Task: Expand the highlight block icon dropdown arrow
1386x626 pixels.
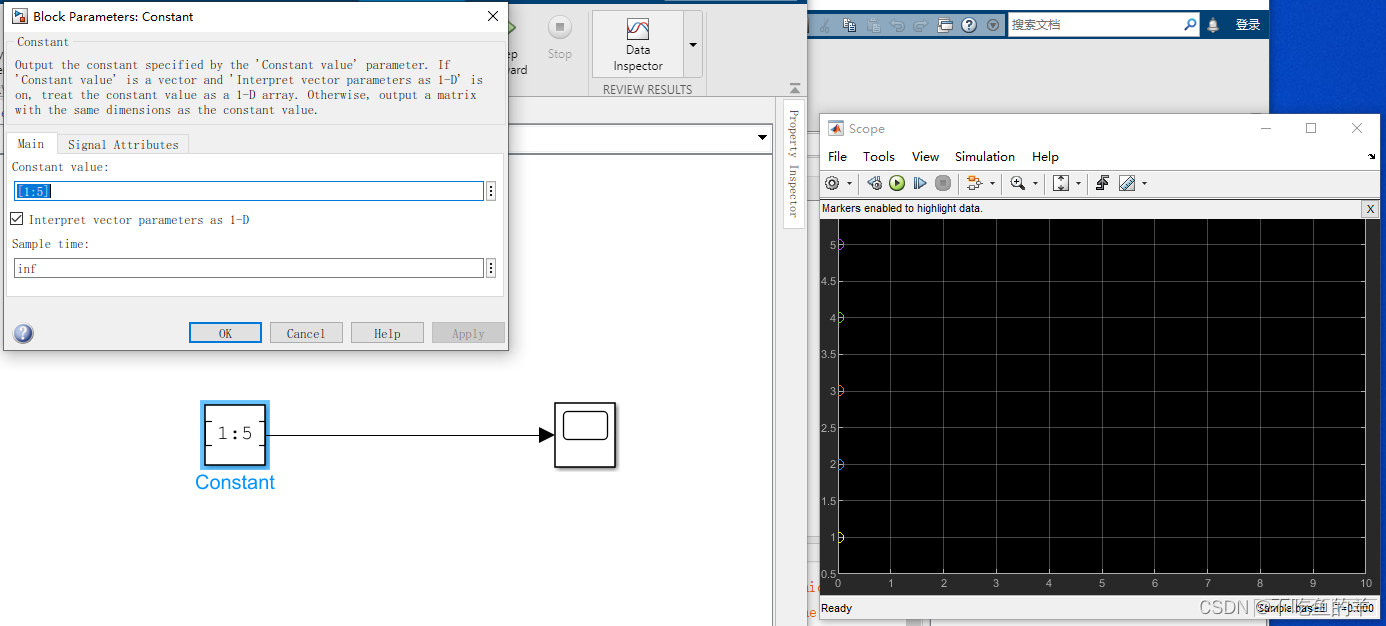Action: [x=992, y=184]
